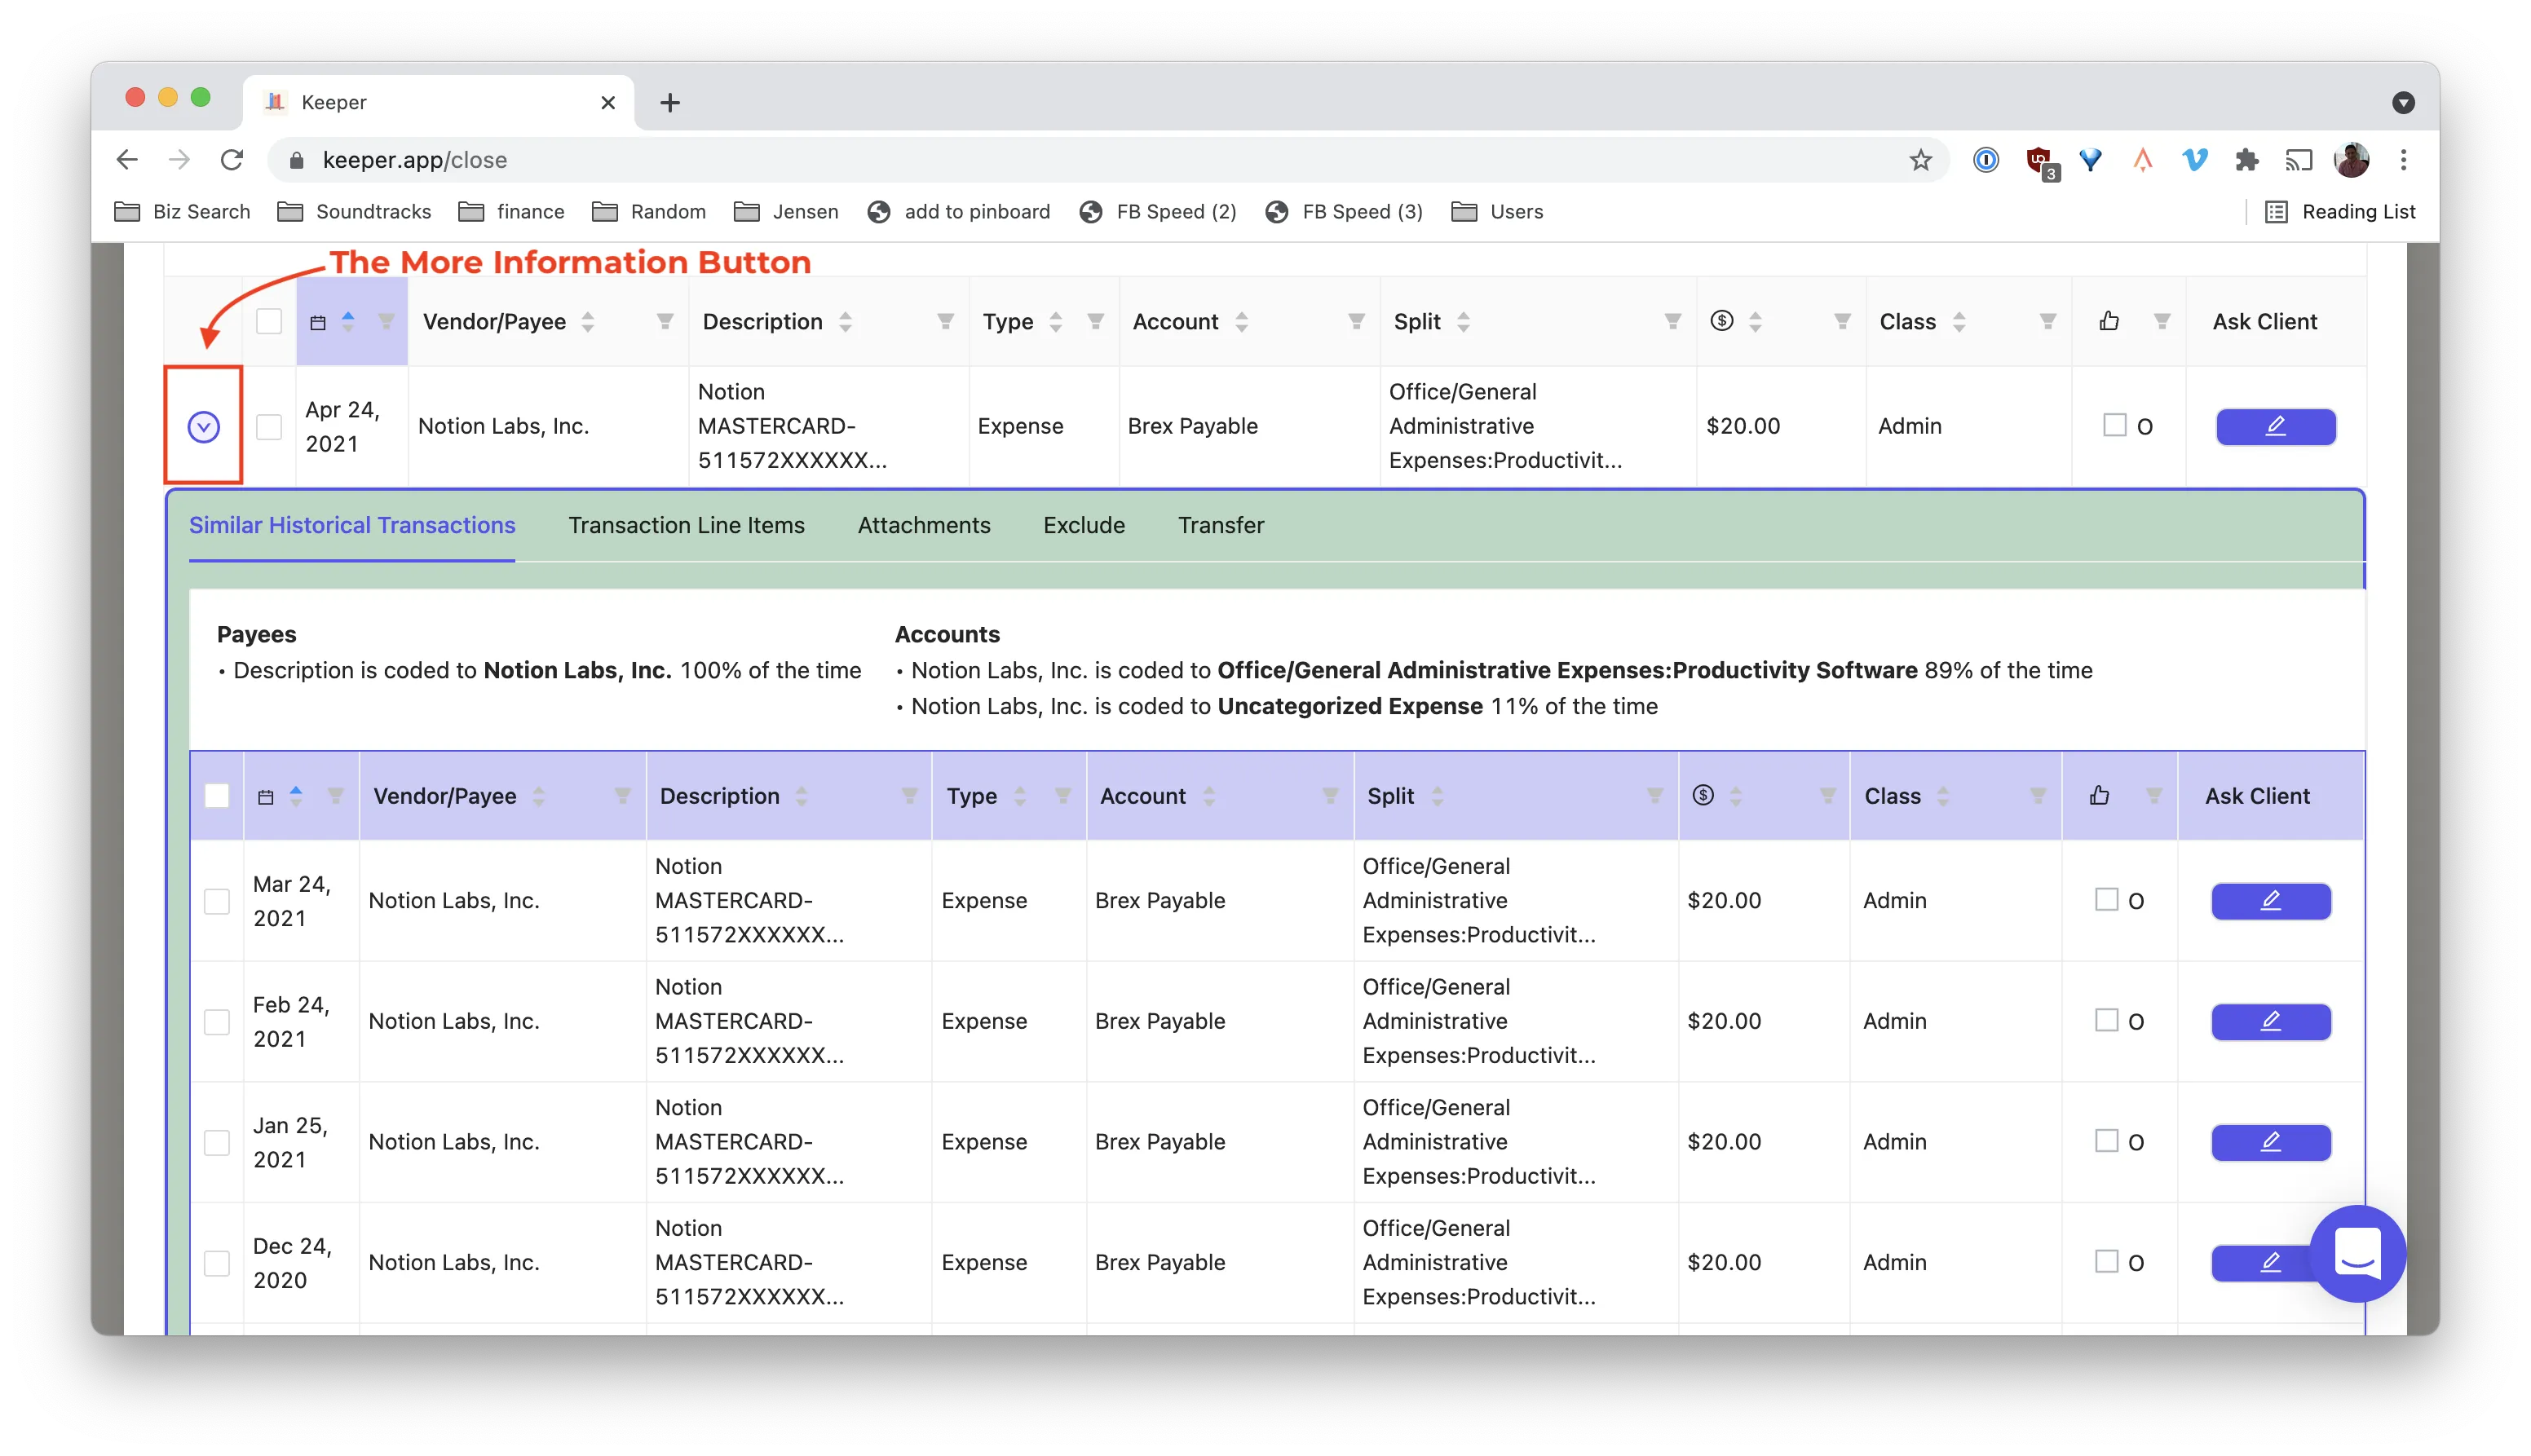Screen dimensions: 2531x1456
Task: Reload the keeper.app page
Action: click(232, 160)
